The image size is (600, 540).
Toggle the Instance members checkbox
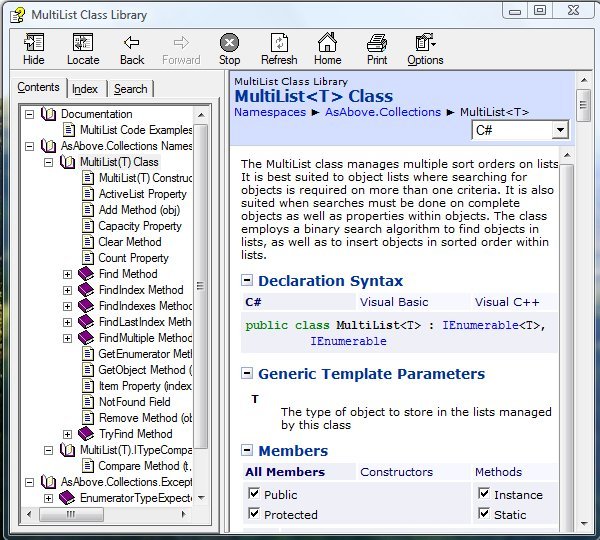point(484,493)
